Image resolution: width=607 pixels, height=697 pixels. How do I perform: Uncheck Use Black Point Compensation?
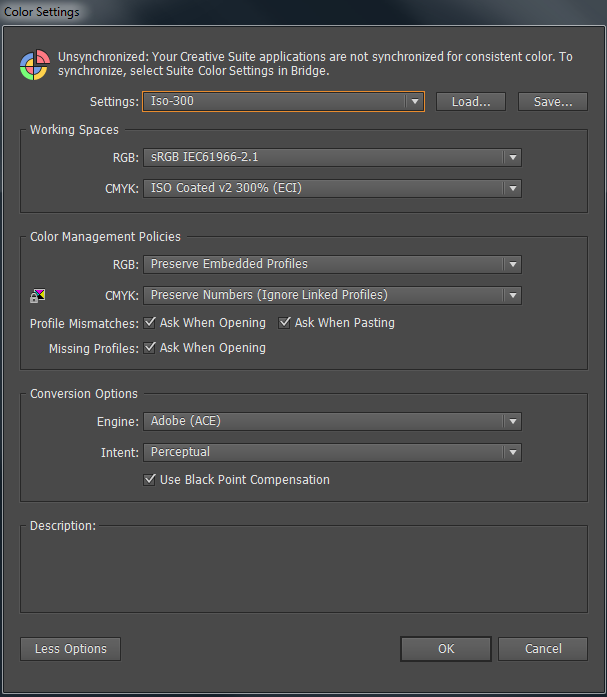coord(151,480)
